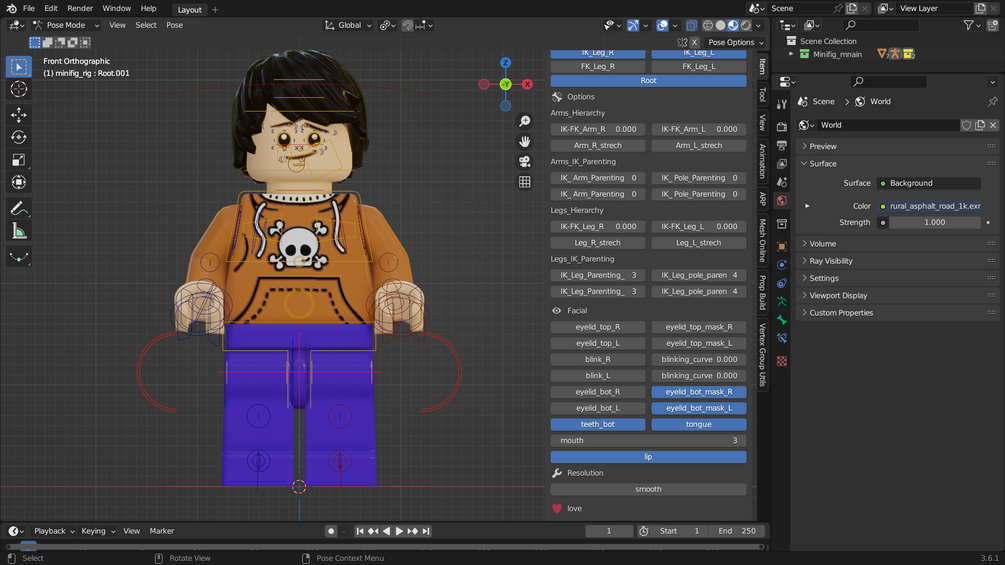
Task: Open the Pose Options dropdown
Action: 736,42
